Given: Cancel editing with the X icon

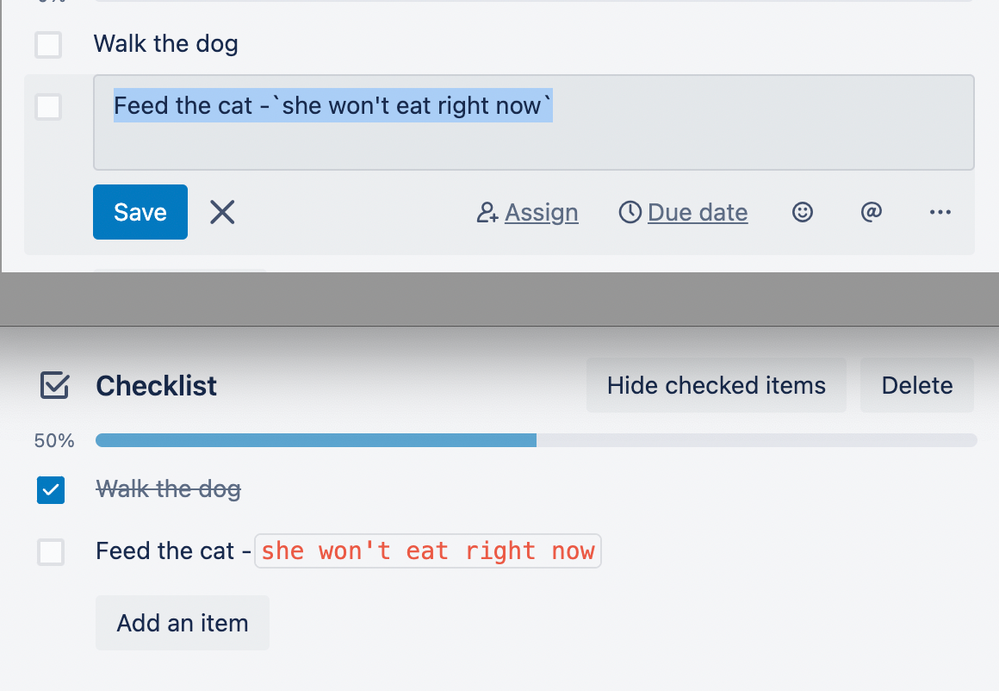Looking at the screenshot, I should [222, 212].
